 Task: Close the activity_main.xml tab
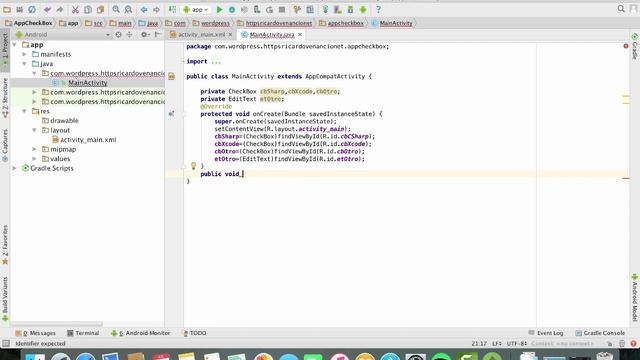click(230, 35)
